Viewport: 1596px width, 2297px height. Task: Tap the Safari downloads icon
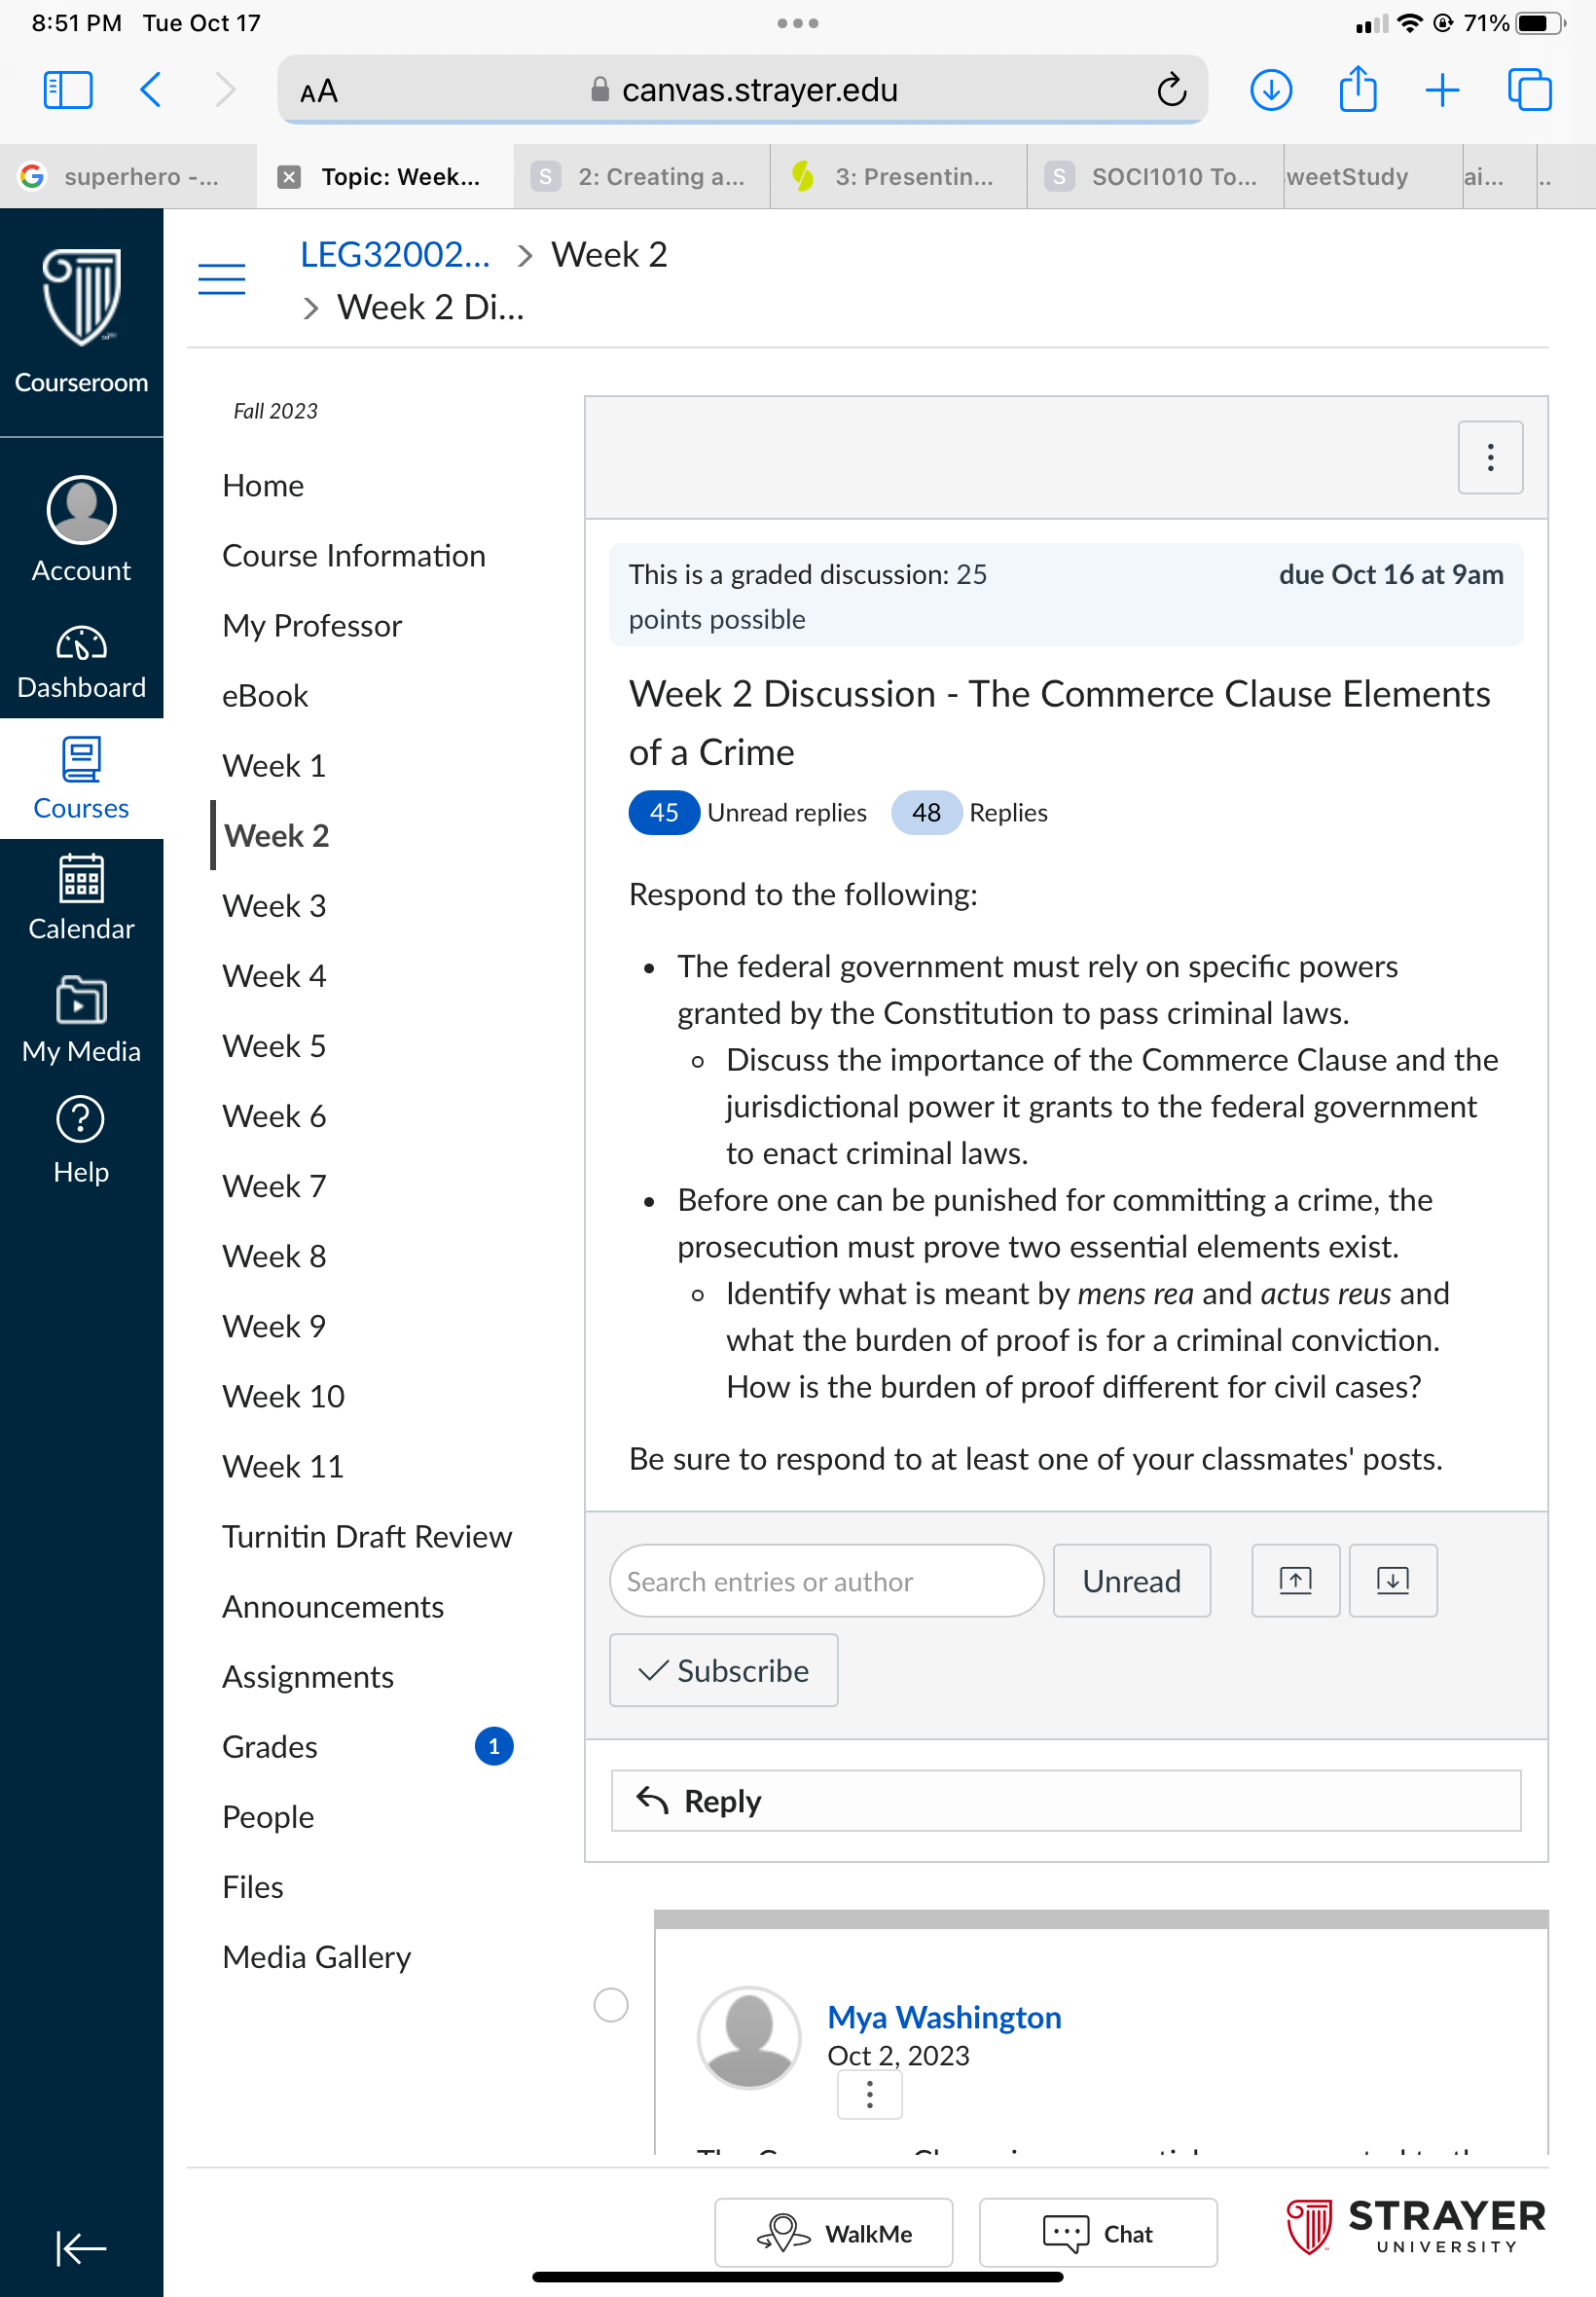pos(1270,90)
